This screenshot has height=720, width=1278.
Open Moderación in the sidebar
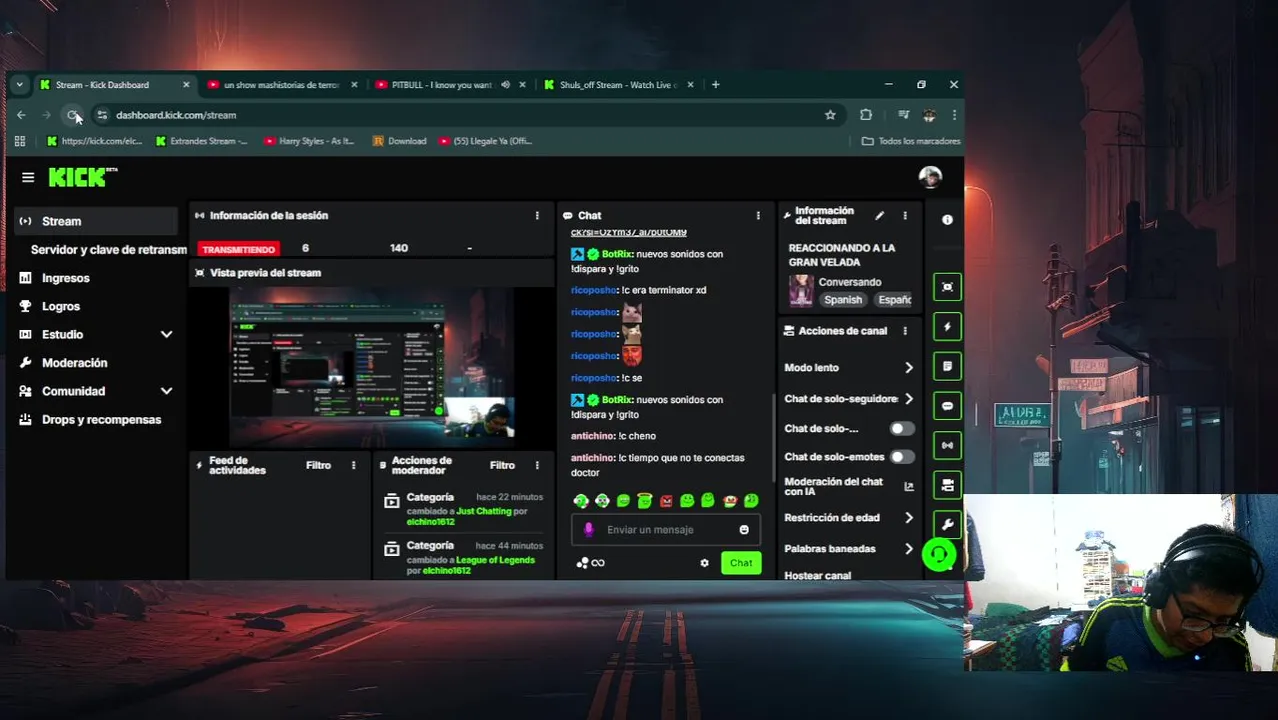tap(74, 363)
